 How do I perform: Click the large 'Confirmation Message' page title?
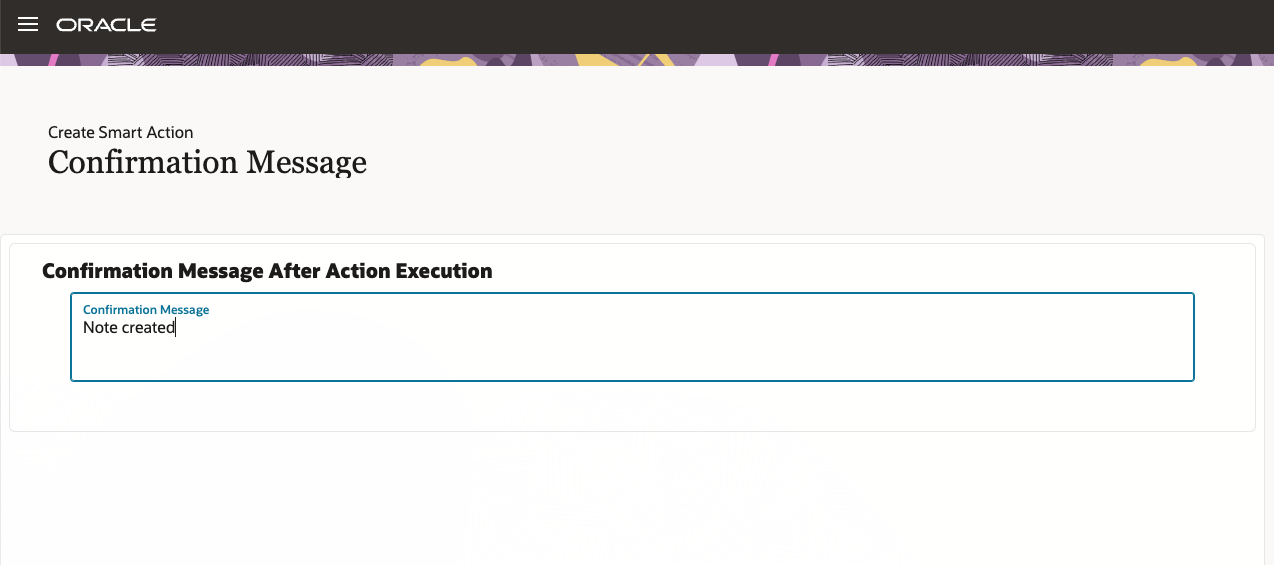(207, 162)
